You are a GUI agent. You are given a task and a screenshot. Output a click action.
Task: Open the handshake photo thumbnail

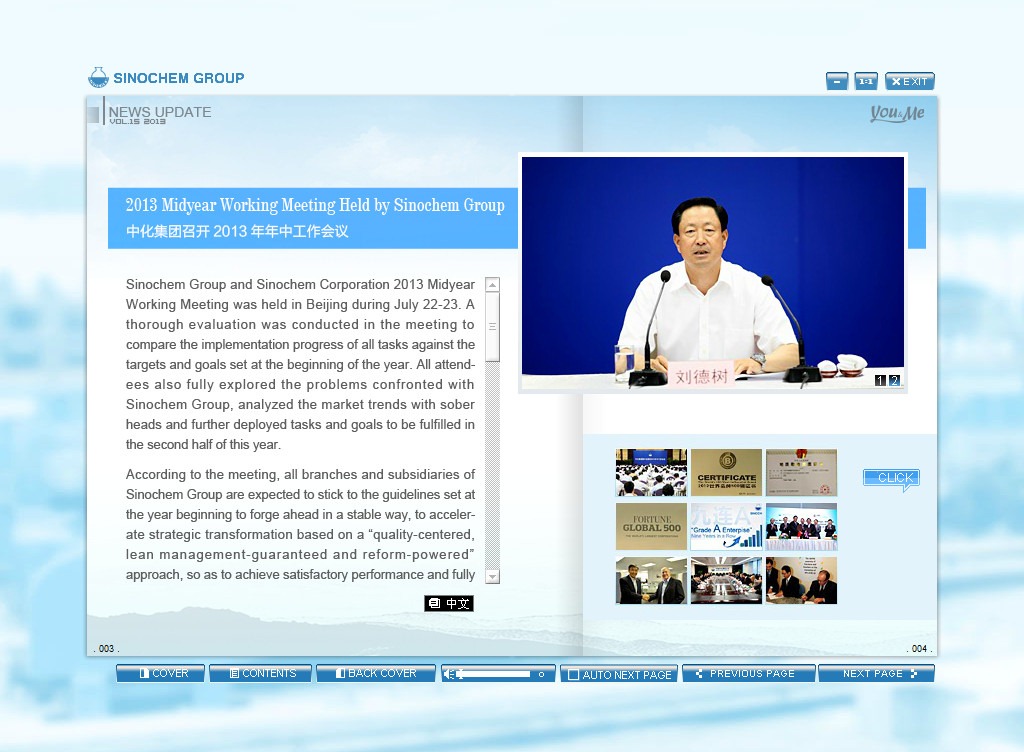651,580
